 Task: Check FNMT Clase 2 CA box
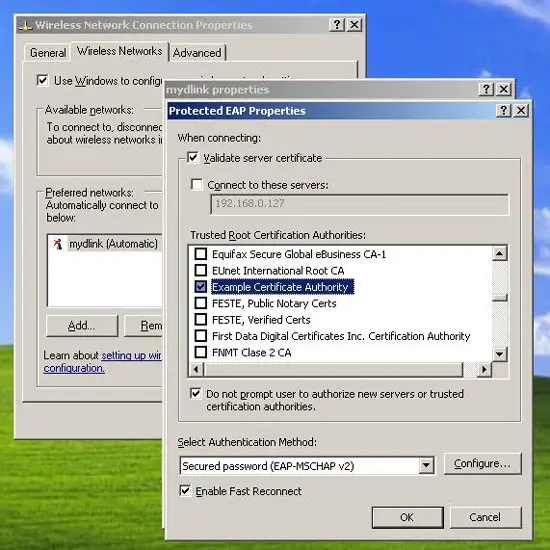pos(201,352)
